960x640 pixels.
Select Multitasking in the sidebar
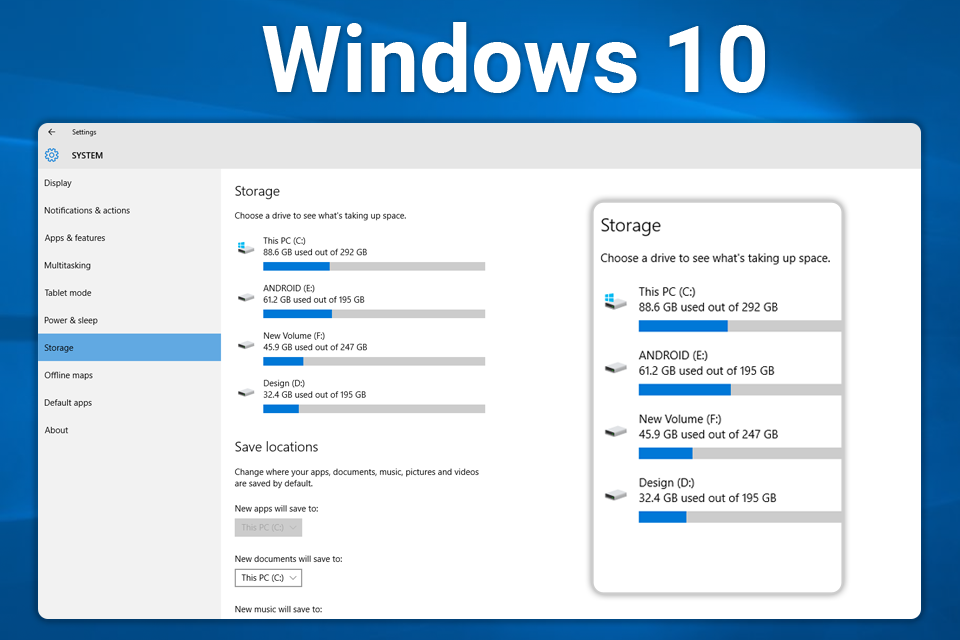point(129,265)
